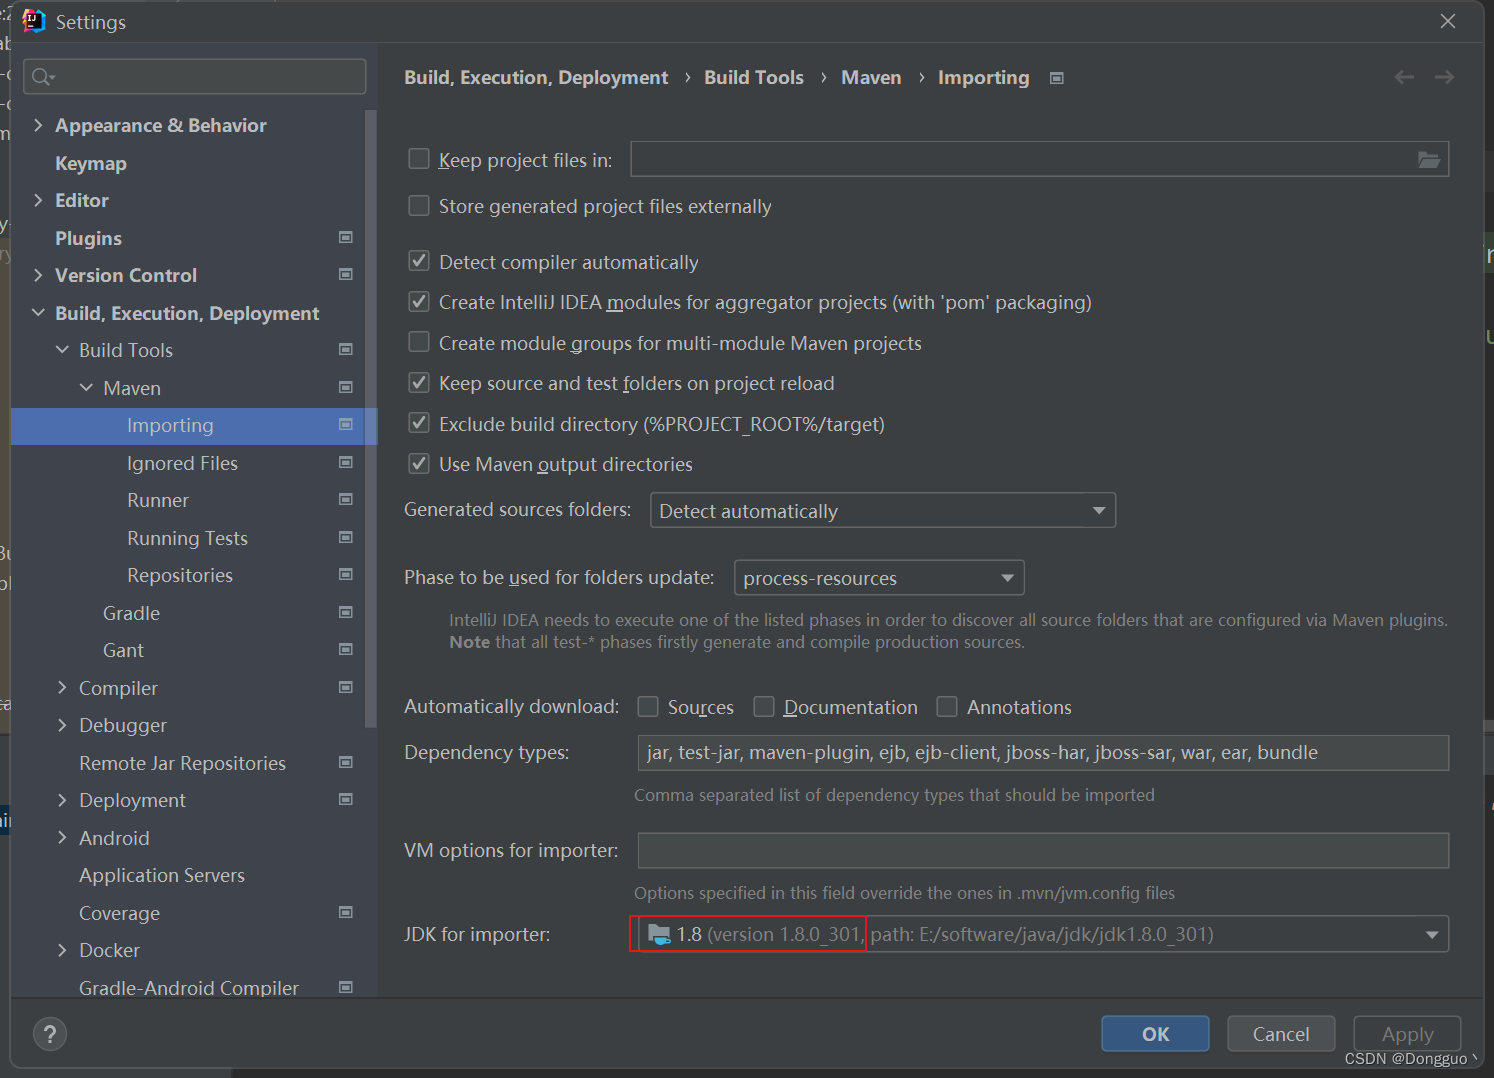This screenshot has height=1078, width=1494.
Task: Open the Phase for folders update dropdown
Action: point(879,578)
